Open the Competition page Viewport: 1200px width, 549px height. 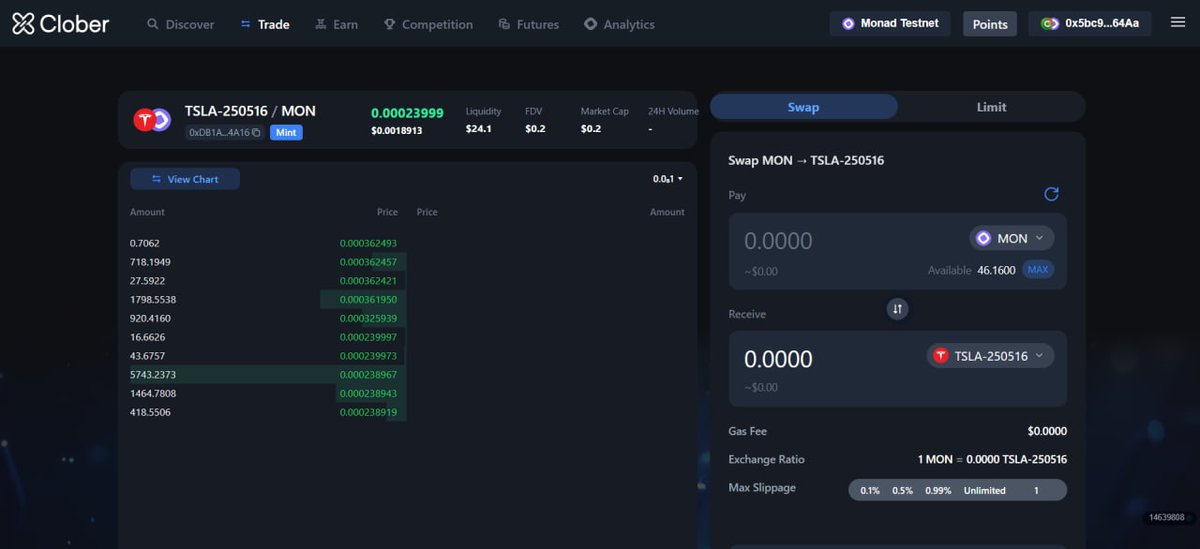[428, 24]
